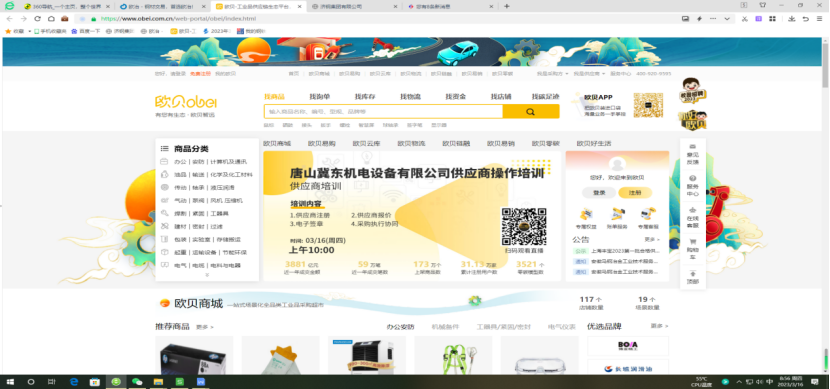The image size is (830, 389).
Task: Select the 找库存 search tab
Action: pyautogui.click(x=365, y=97)
